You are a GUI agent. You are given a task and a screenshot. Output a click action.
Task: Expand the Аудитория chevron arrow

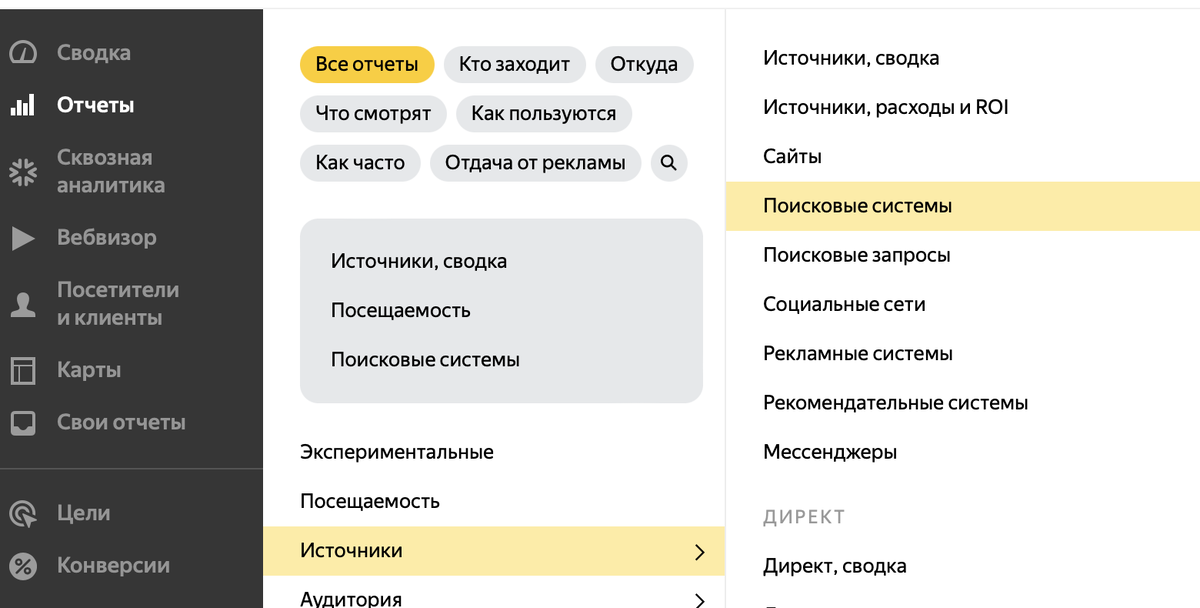pyautogui.click(x=700, y=600)
